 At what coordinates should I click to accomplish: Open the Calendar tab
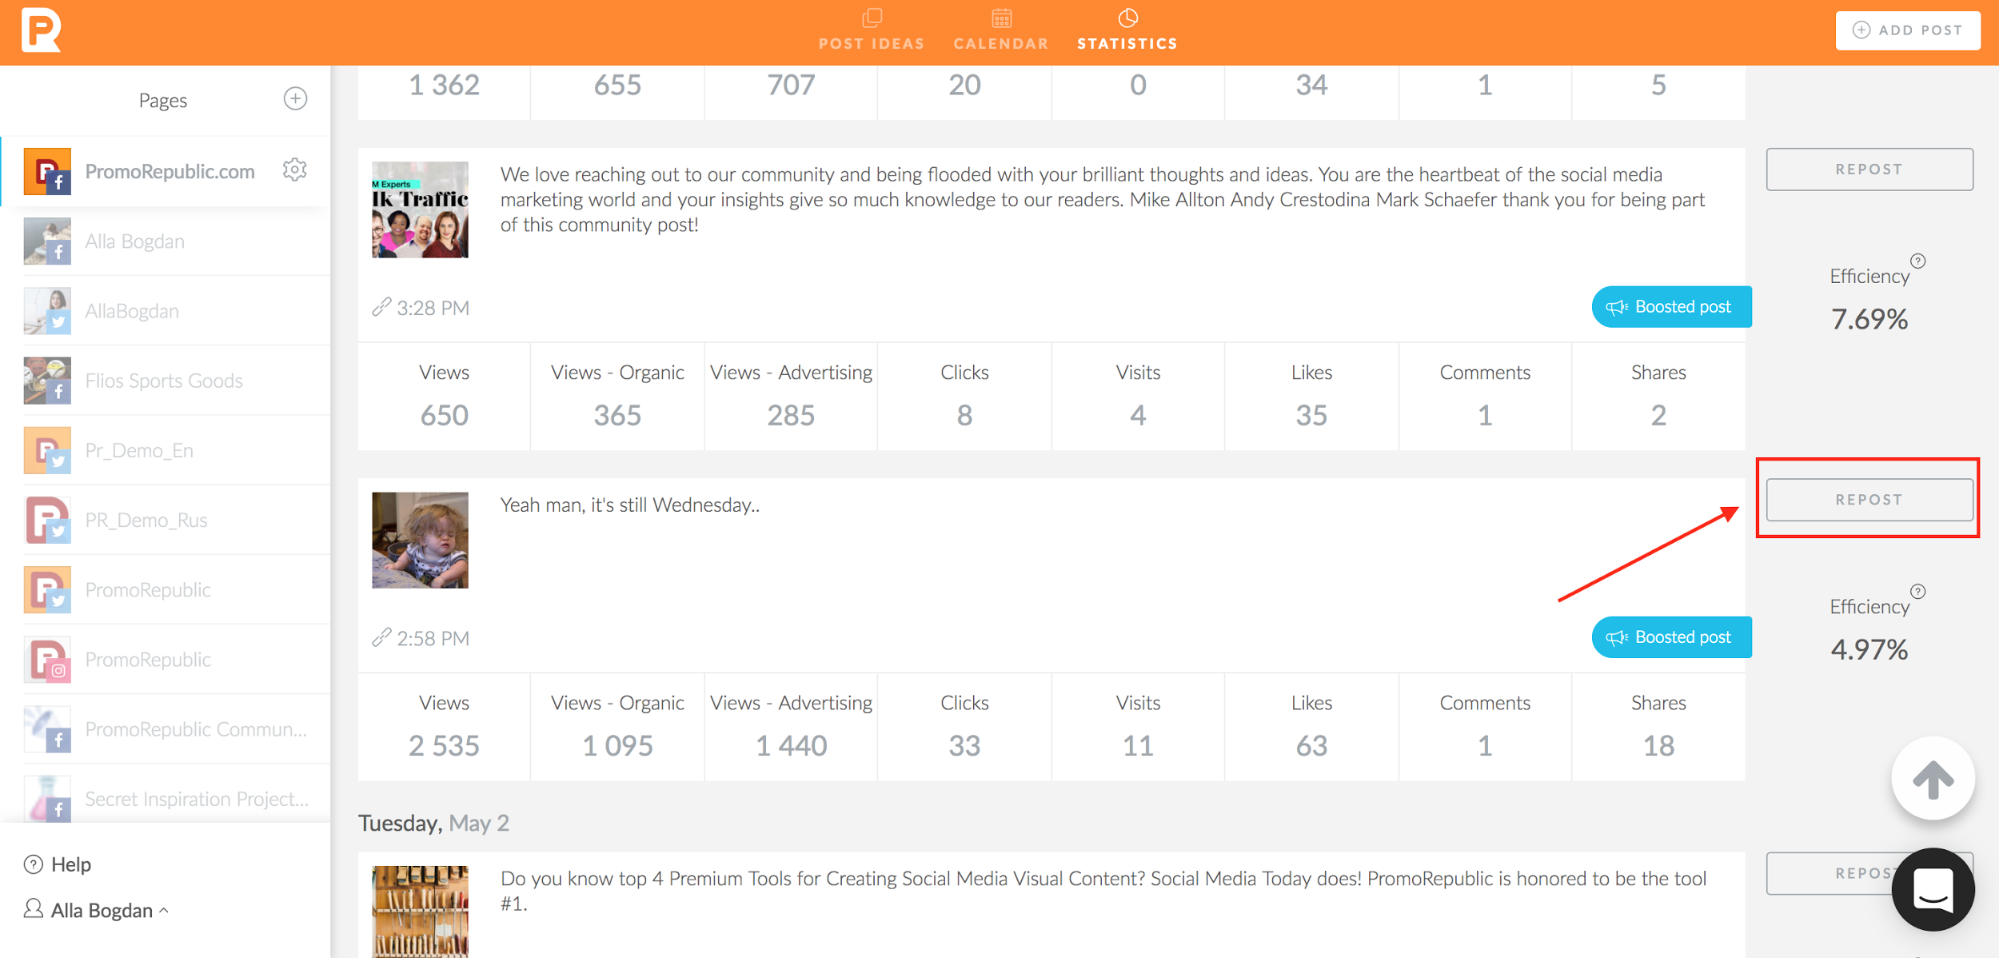coord(1001,31)
